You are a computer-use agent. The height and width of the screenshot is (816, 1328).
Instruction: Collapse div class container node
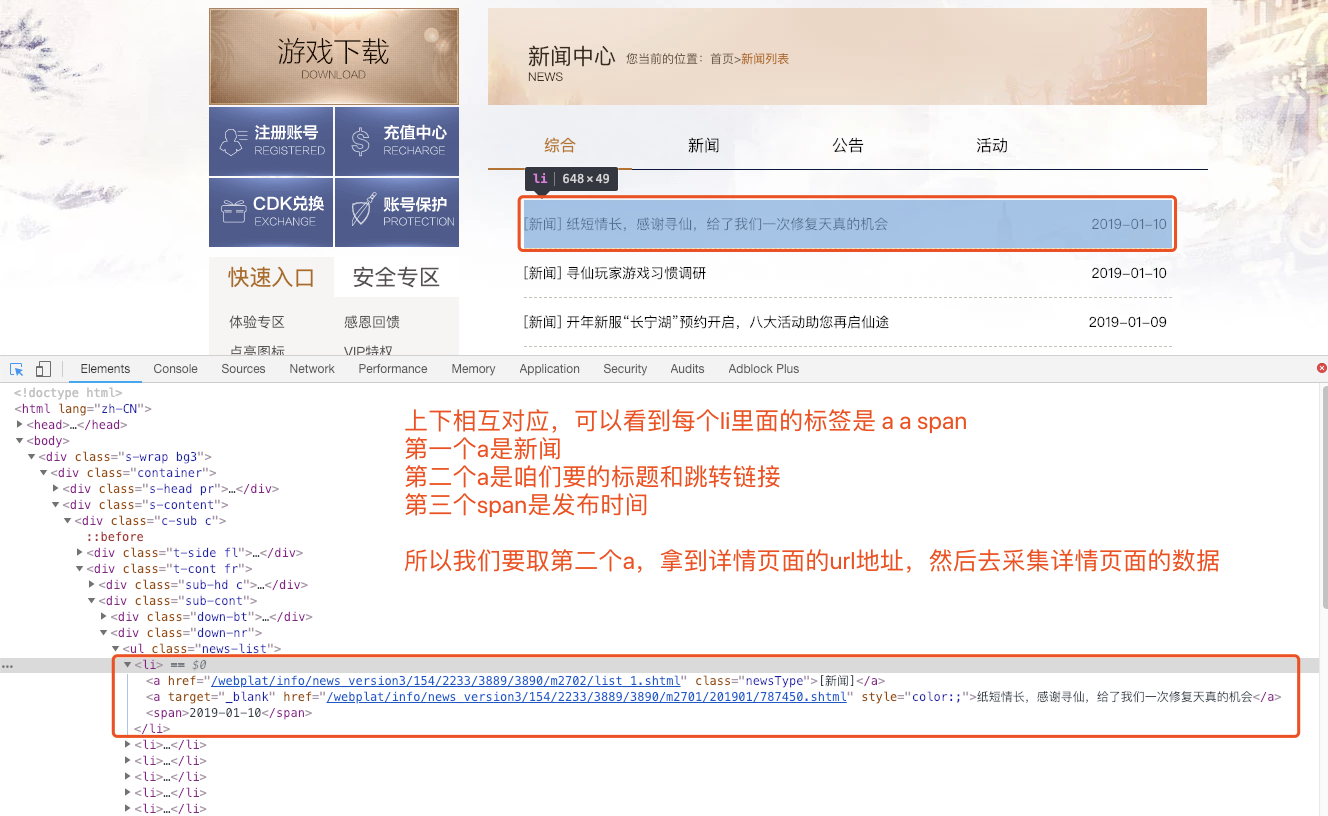[x=44, y=473]
